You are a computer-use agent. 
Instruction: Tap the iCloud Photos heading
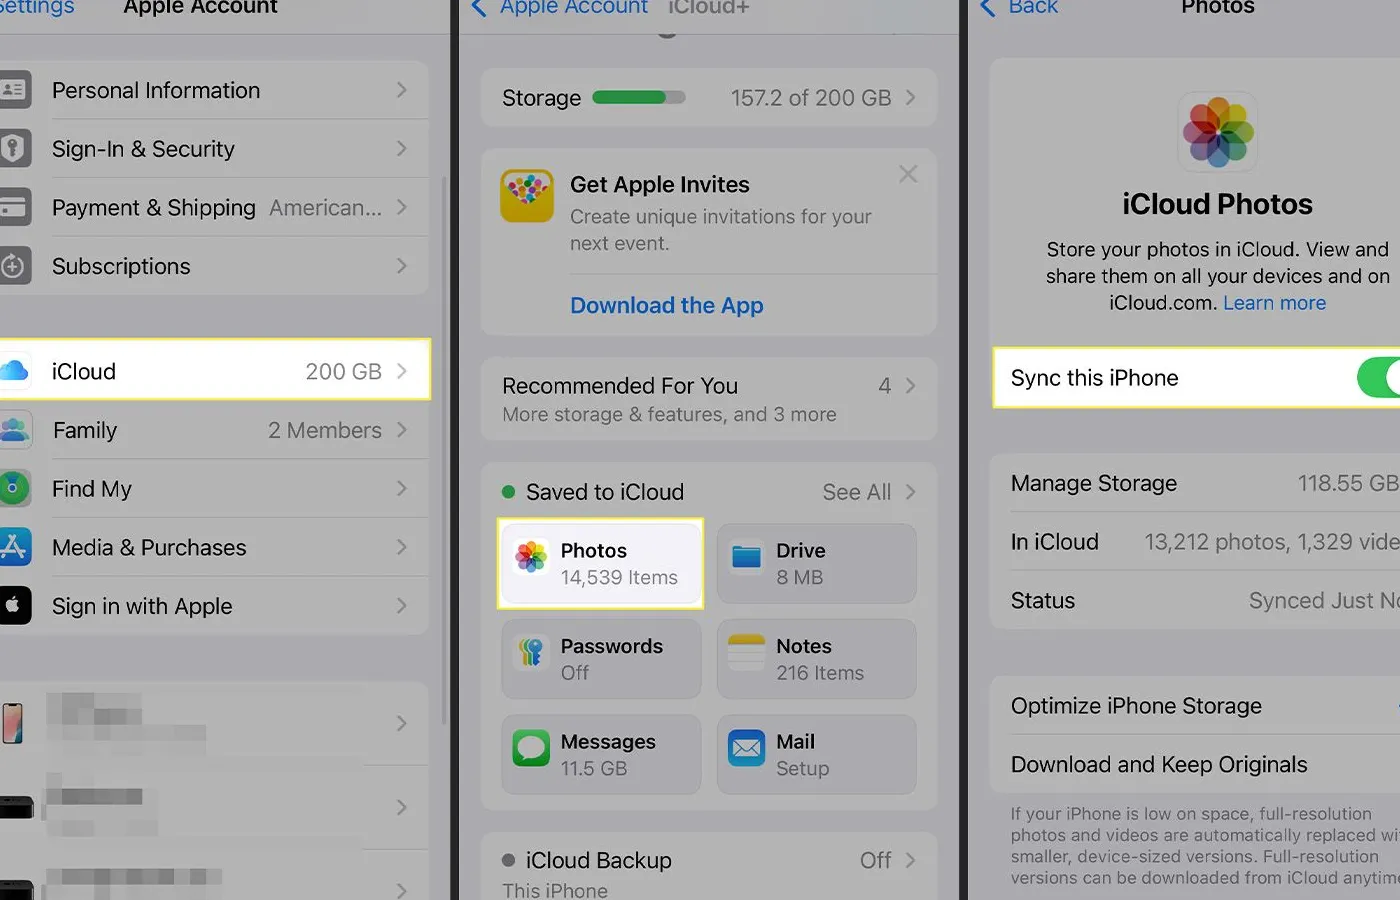[1217, 204]
